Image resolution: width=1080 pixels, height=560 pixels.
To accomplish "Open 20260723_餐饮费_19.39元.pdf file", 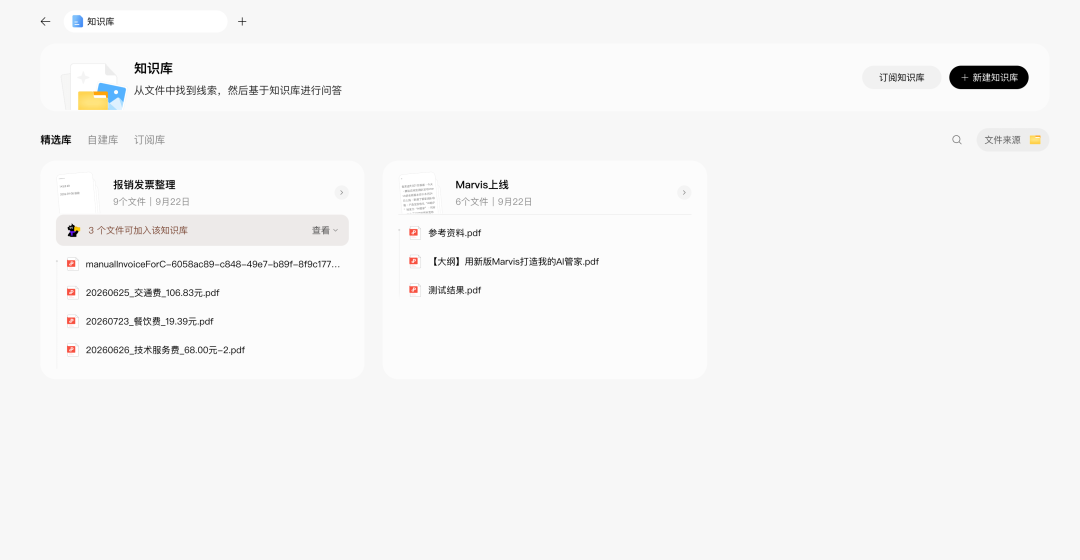I will pos(149,321).
